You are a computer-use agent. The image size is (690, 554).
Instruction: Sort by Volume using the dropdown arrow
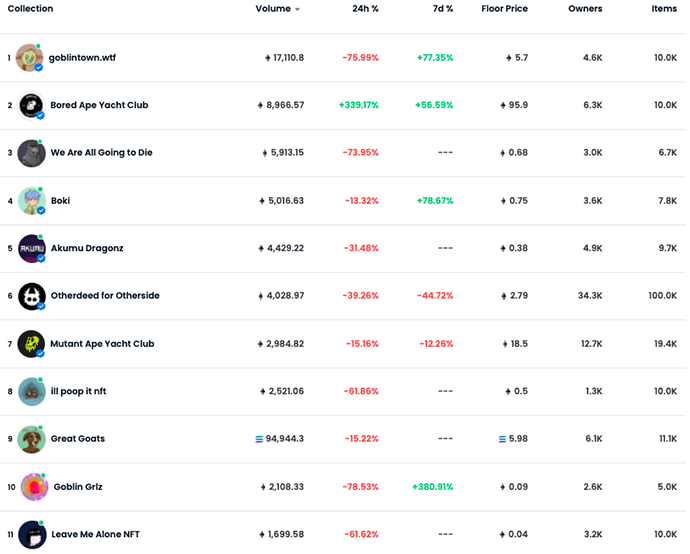[x=297, y=9]
